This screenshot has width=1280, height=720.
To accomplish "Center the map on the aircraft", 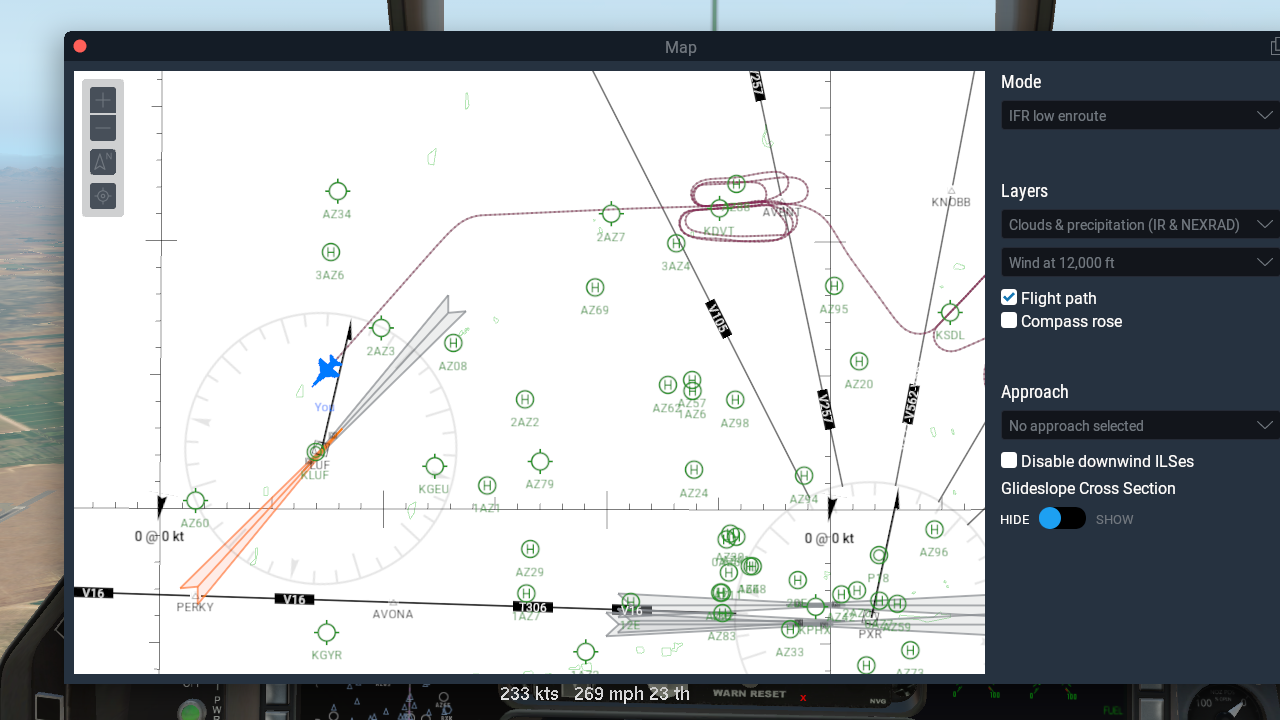I will (x=103, y=196).
